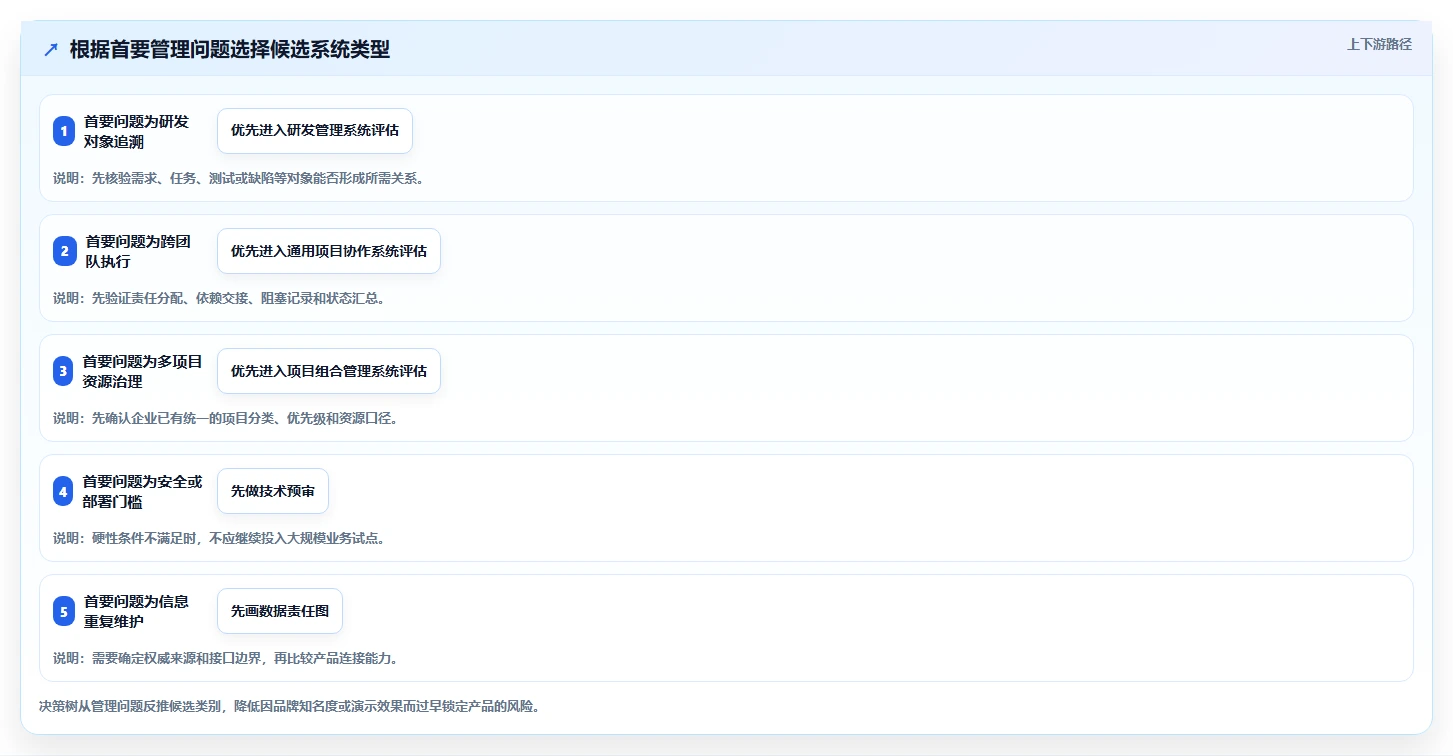Click the number 3 step badge
Image resolution: width=1453 pixels, height=756 pixels.
pos(64,371)
